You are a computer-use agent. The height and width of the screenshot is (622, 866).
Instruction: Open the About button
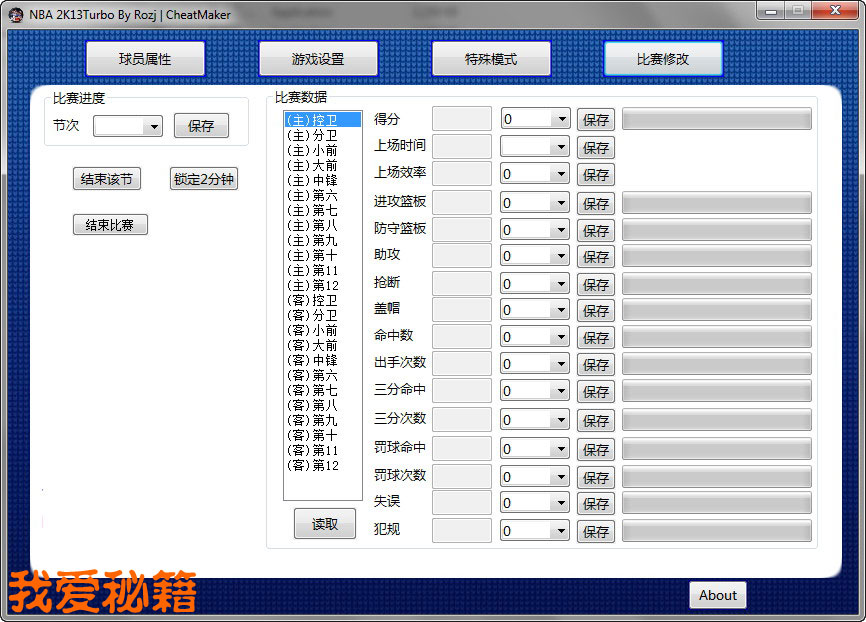(717, 595)
